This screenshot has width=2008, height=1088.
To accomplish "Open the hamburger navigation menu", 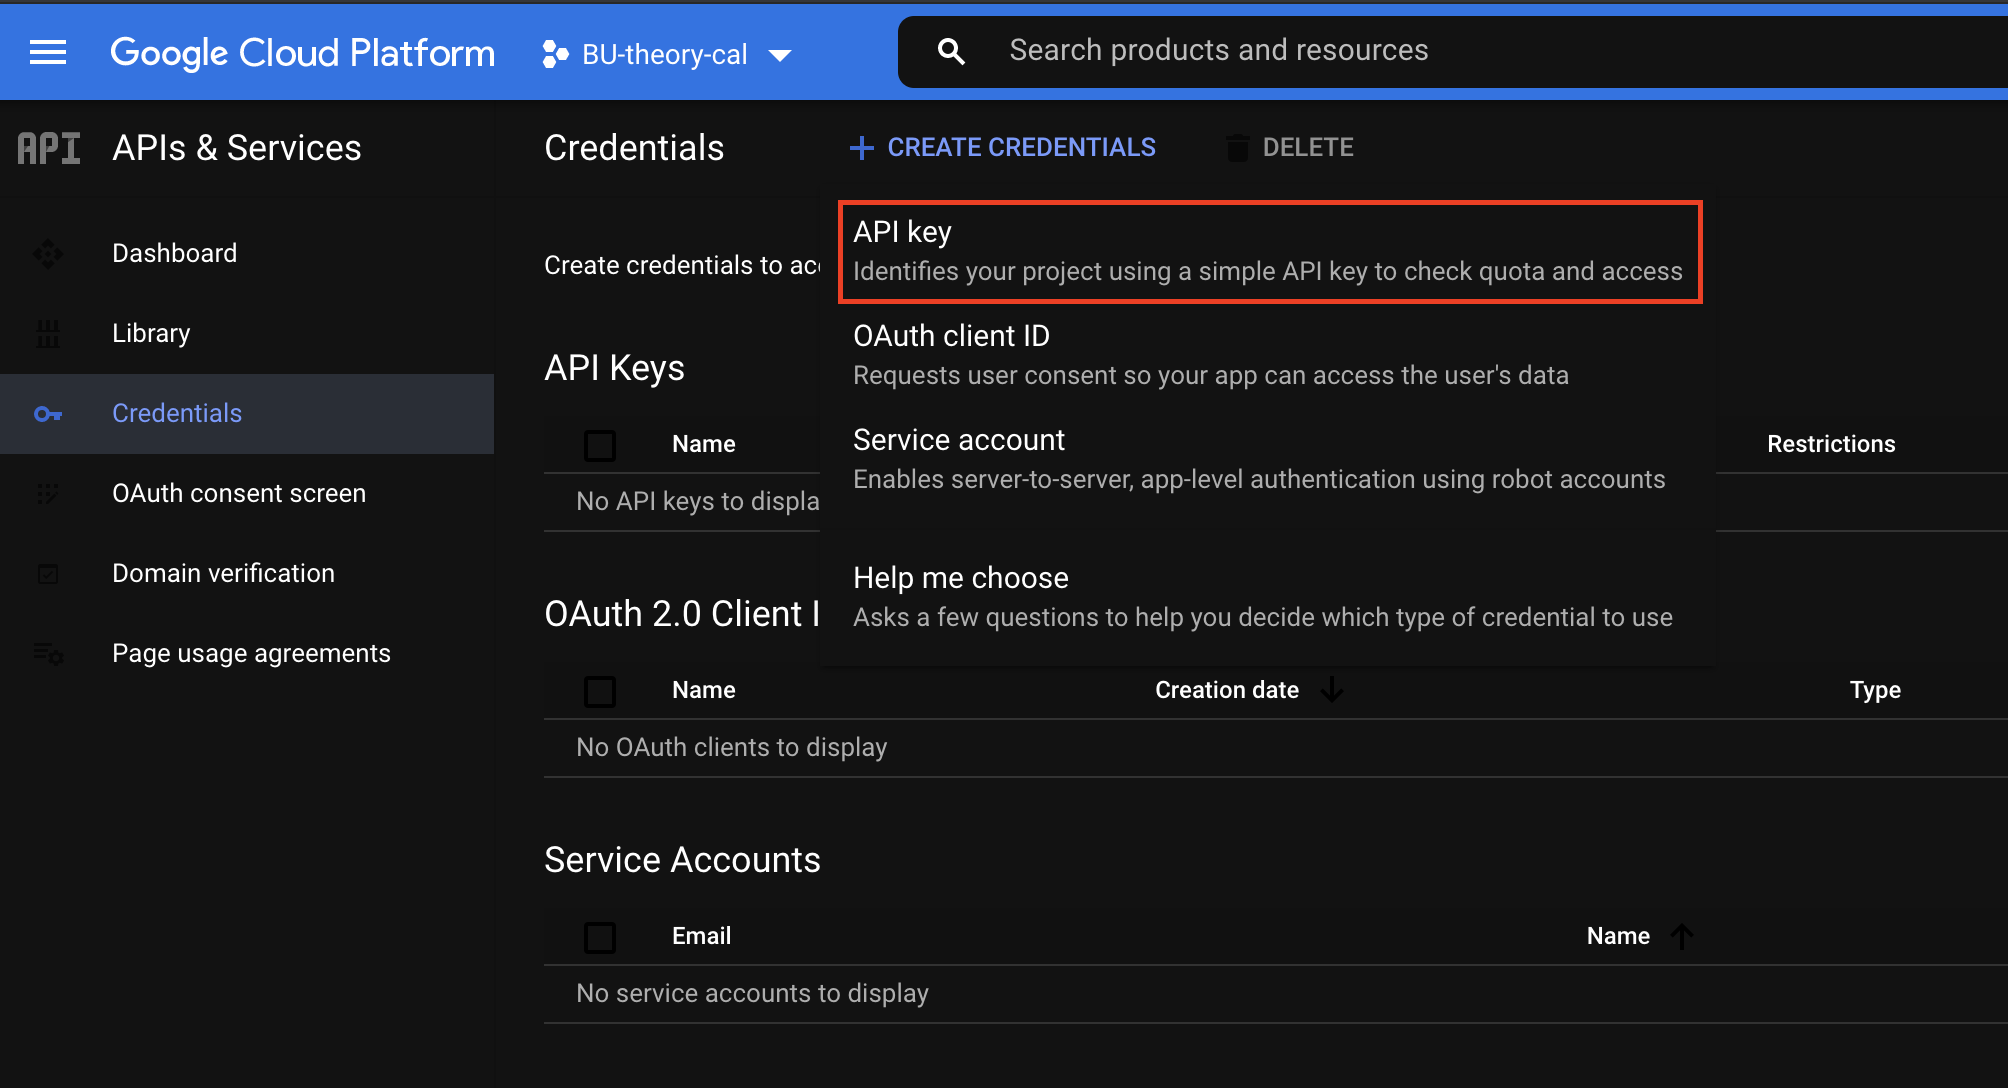I will [x=48, y=52].
